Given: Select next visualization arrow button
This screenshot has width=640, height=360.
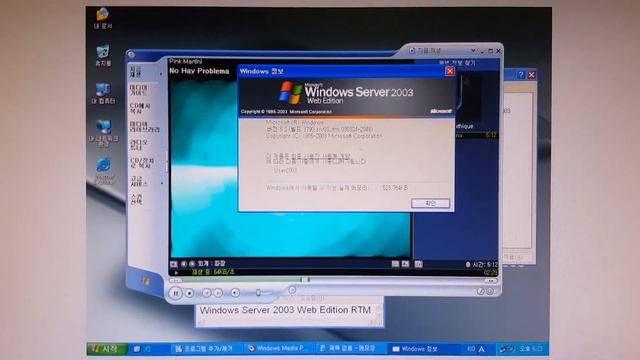Looking at the screenshot, I should click(x=192, y=264).
